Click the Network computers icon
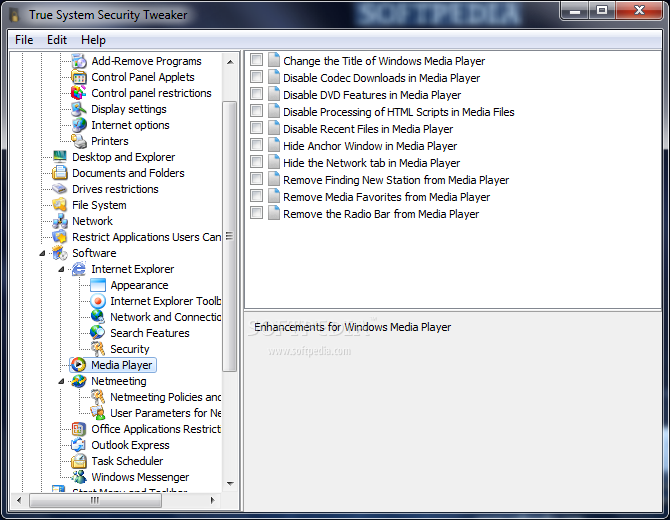The height and width of the screenshot is (520, 670). (60, 221)
